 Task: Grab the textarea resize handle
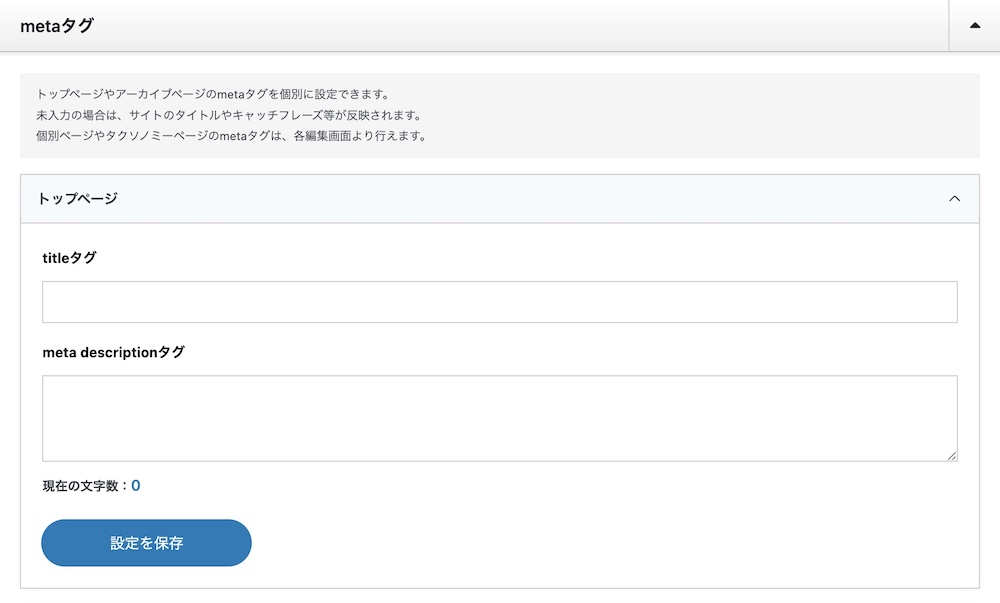coord(952,456)
